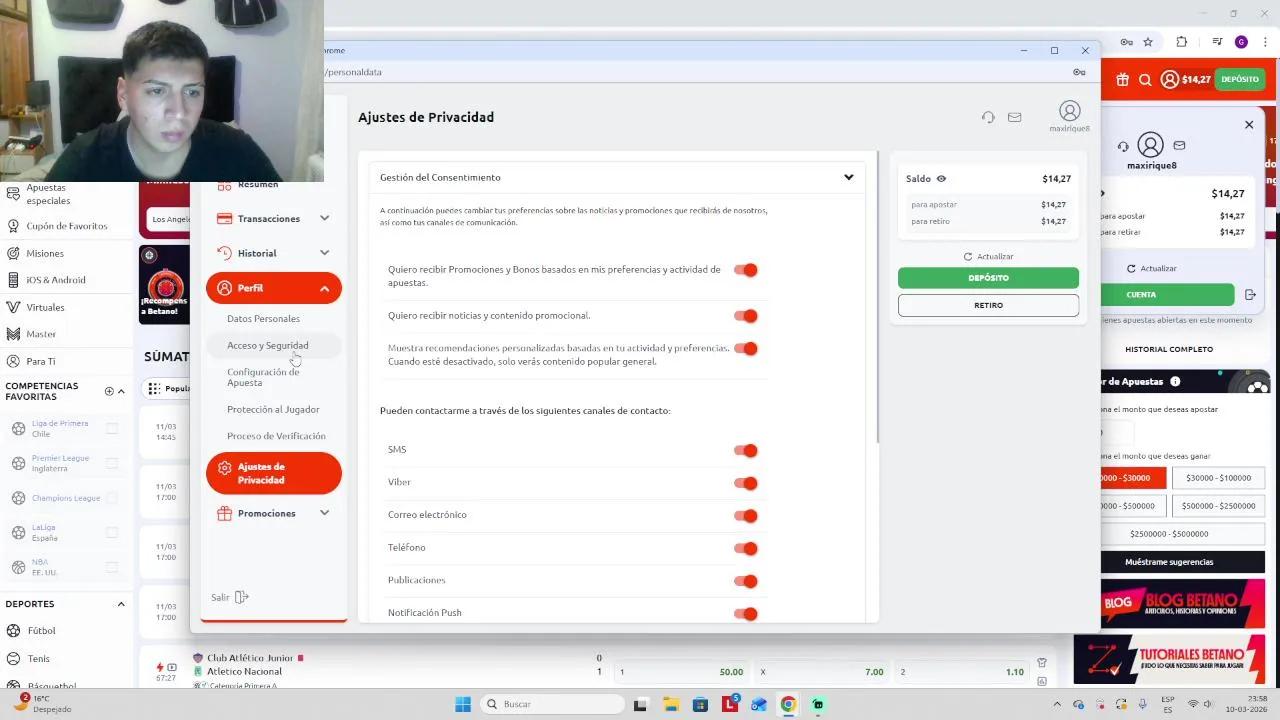Image resolution: width=1280 pixels, height=720 pixels.
Task: Click the maxirique8 user avatar in the popup
Action: click(x=1069, y=111)
